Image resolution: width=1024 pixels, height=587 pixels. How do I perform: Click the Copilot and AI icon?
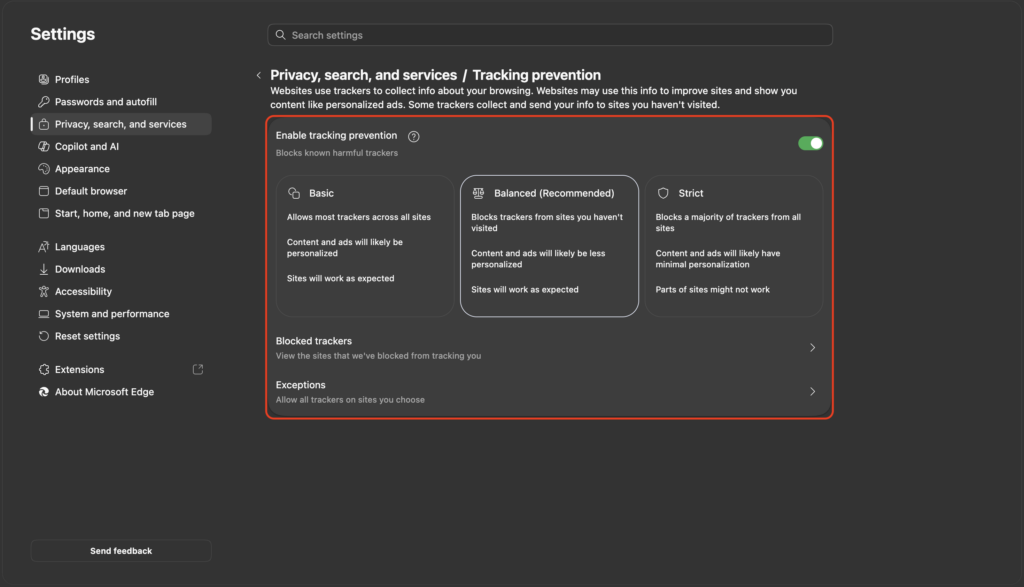[x=44, y=146]
